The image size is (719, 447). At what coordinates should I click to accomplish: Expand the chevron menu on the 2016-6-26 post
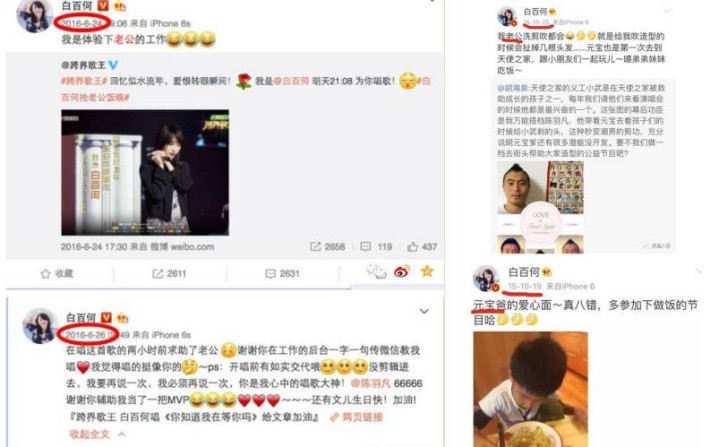[424, 311]
